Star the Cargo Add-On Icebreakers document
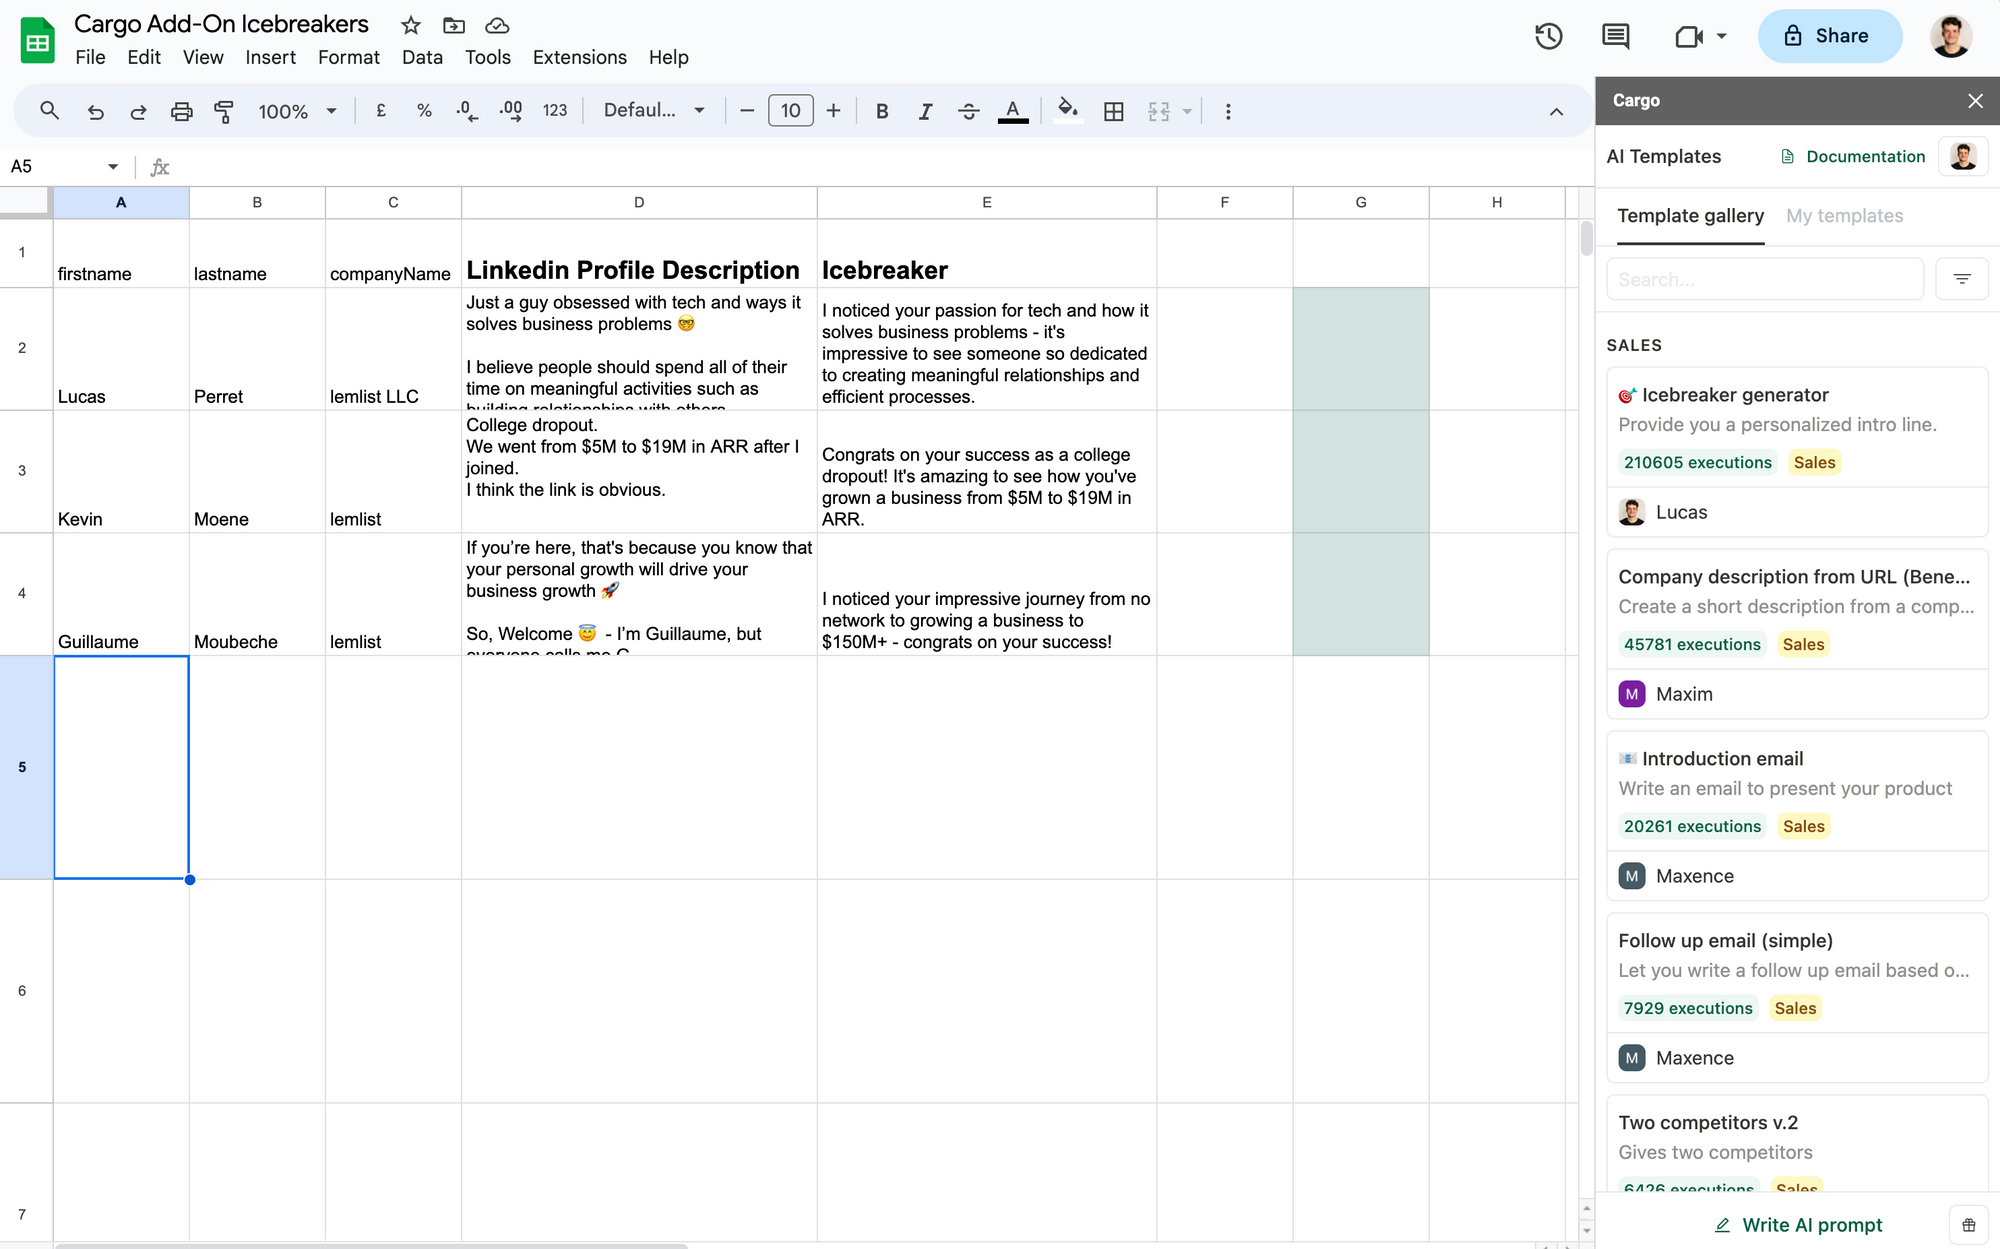Screen dimensions: 2000x1249 pos(410,25)
